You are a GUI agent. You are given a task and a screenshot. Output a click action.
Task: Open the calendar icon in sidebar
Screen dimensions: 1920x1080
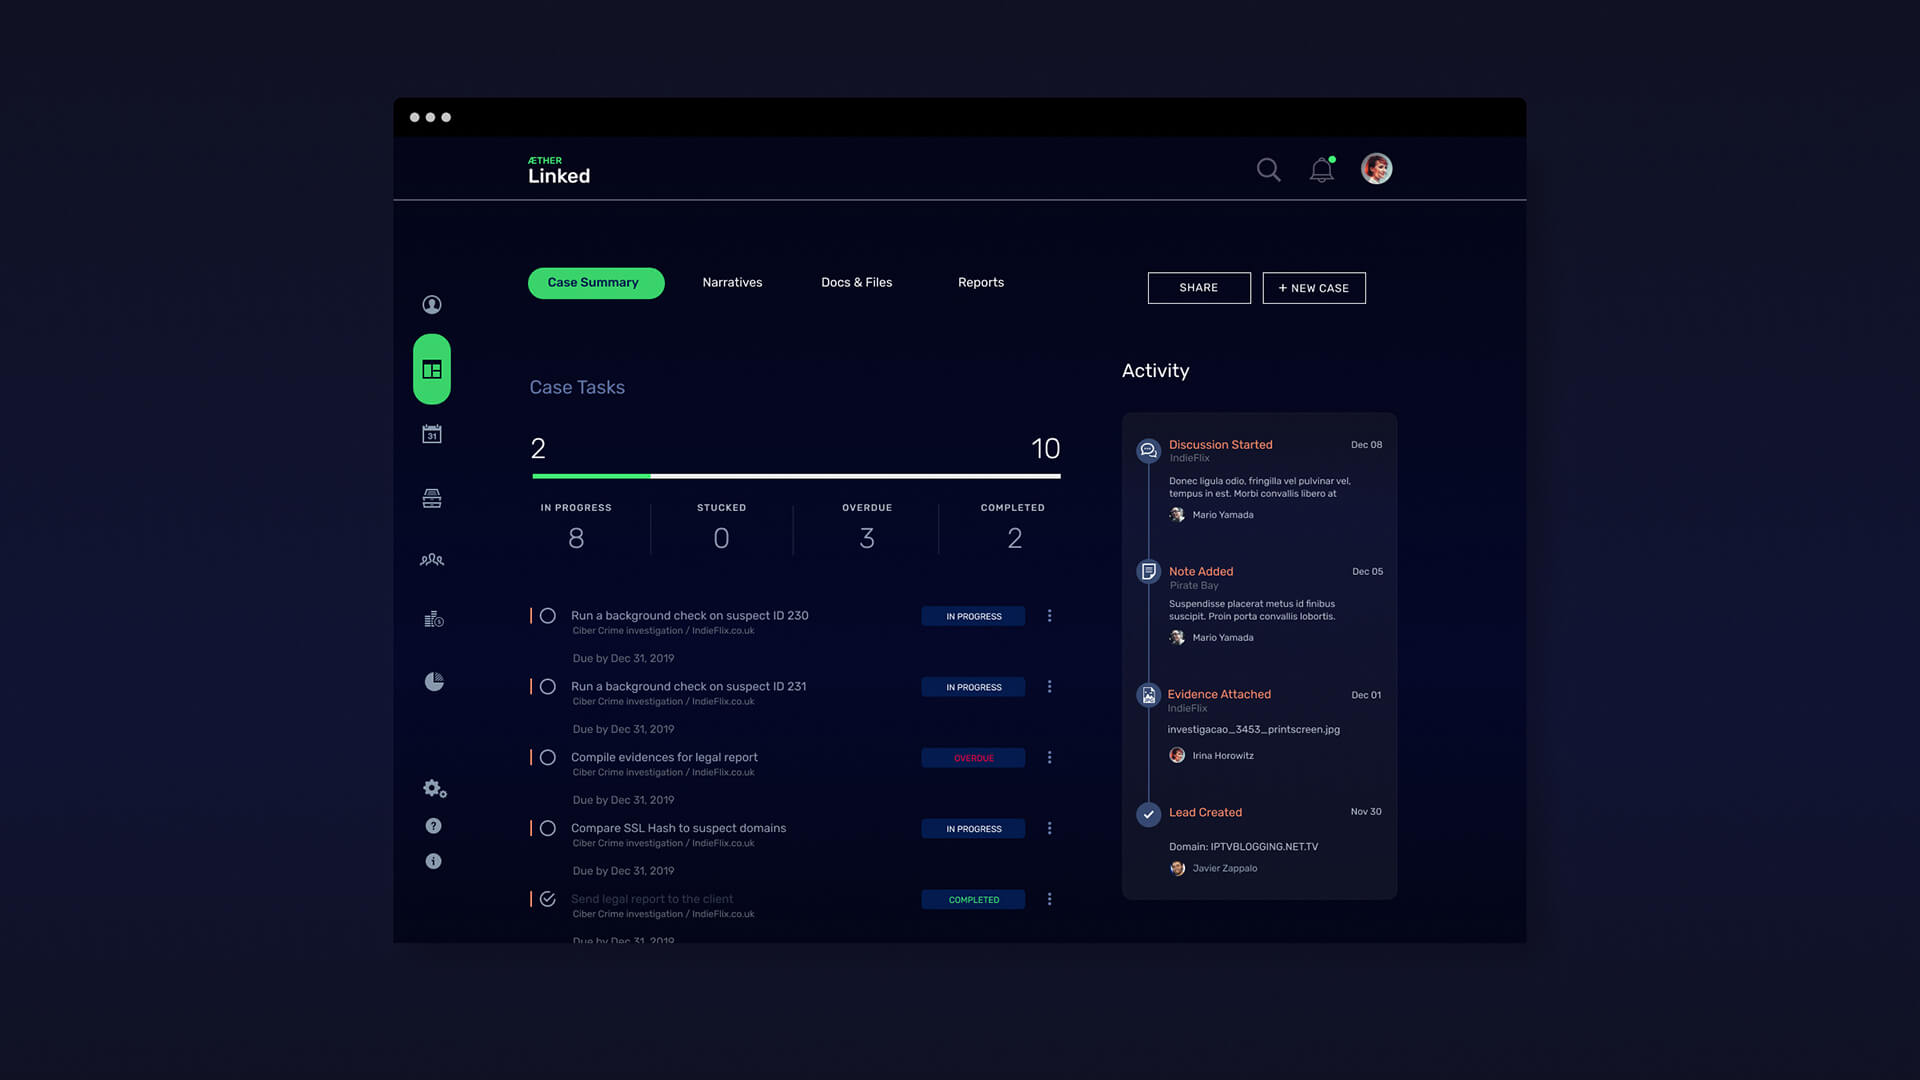[432, 434]
